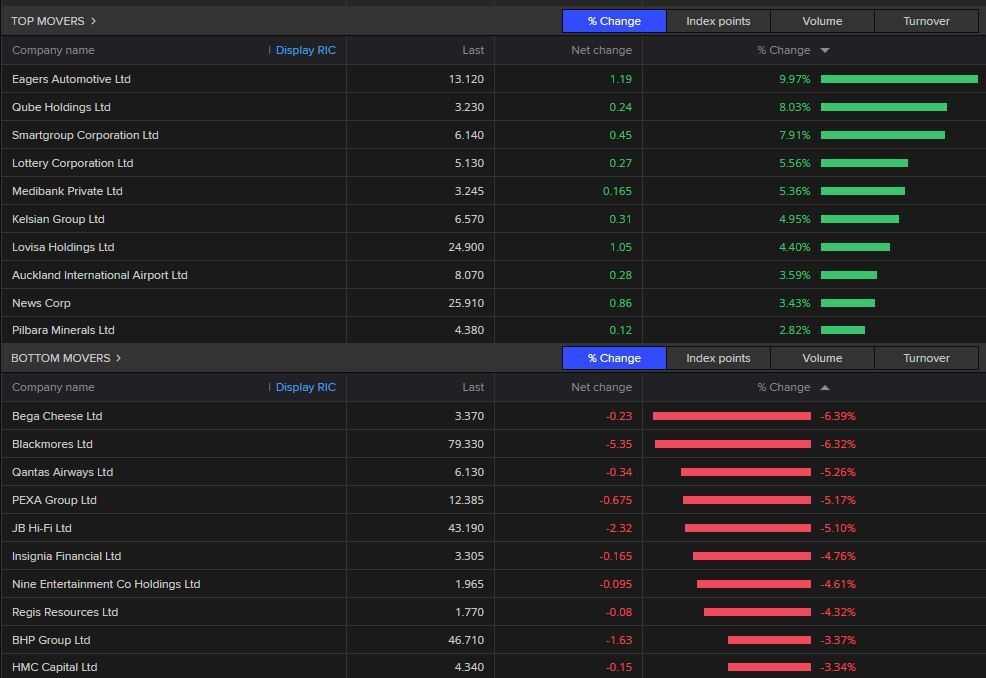Screen dimensions: 986x678
Task: Select Insignia Financial Ltd
Action: tap(67, 556)
